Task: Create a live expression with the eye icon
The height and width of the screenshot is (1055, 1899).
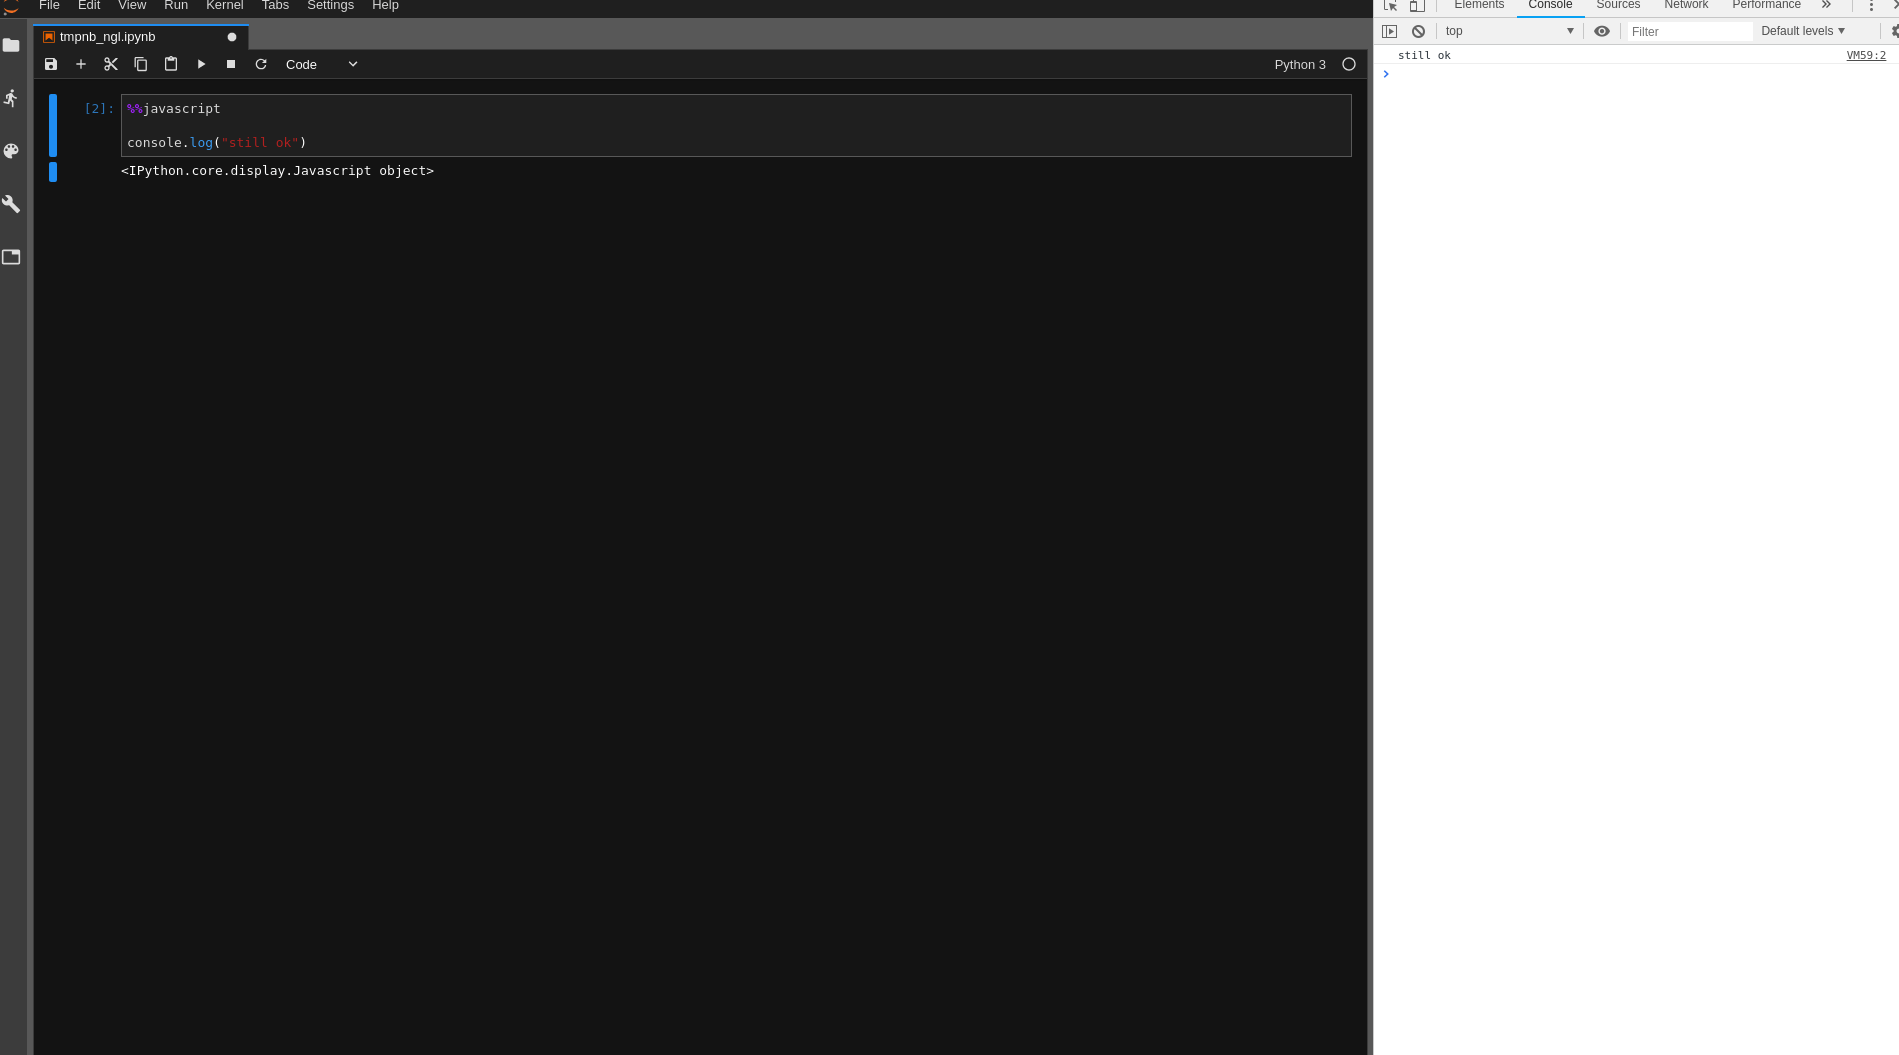Action: coord(1601,31)
